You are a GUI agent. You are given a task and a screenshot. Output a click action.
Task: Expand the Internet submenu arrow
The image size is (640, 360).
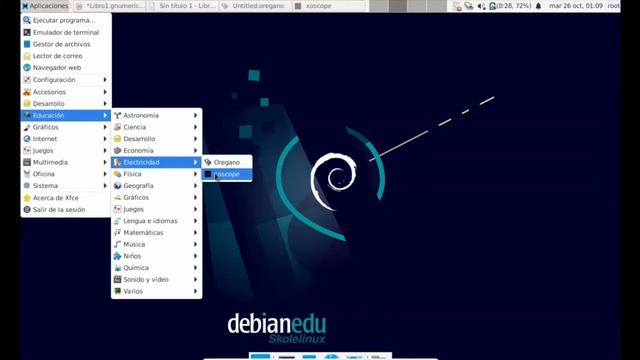click(105, 139)
